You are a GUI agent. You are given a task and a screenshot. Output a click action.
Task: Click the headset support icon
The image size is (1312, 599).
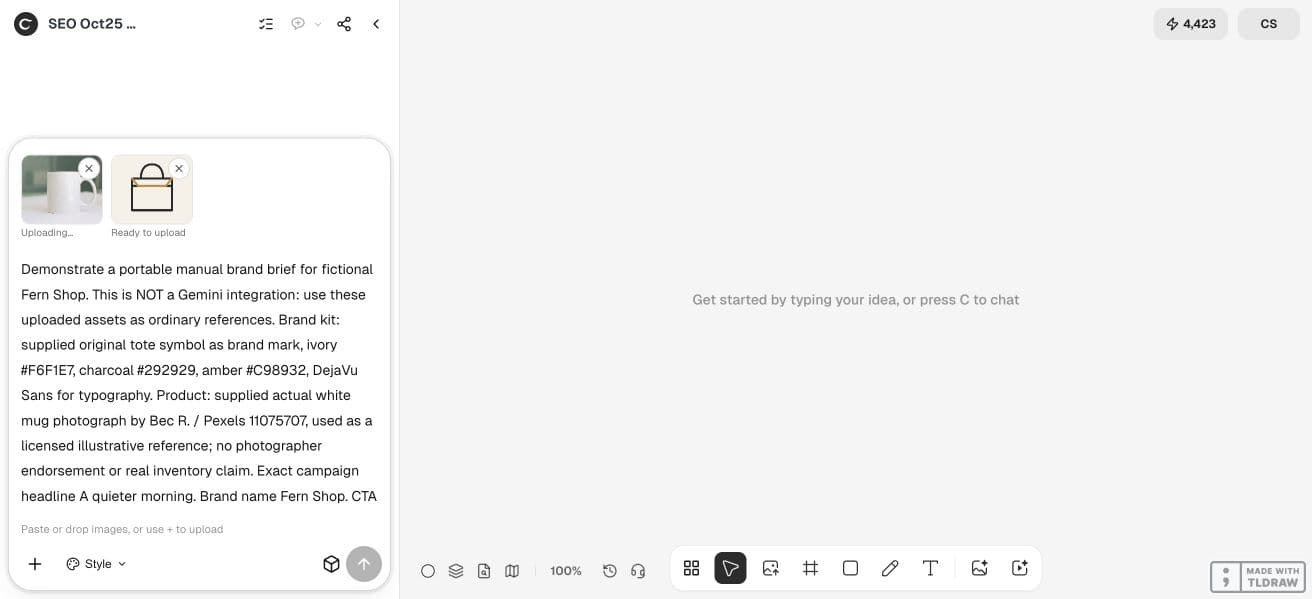tap(638, 570)
